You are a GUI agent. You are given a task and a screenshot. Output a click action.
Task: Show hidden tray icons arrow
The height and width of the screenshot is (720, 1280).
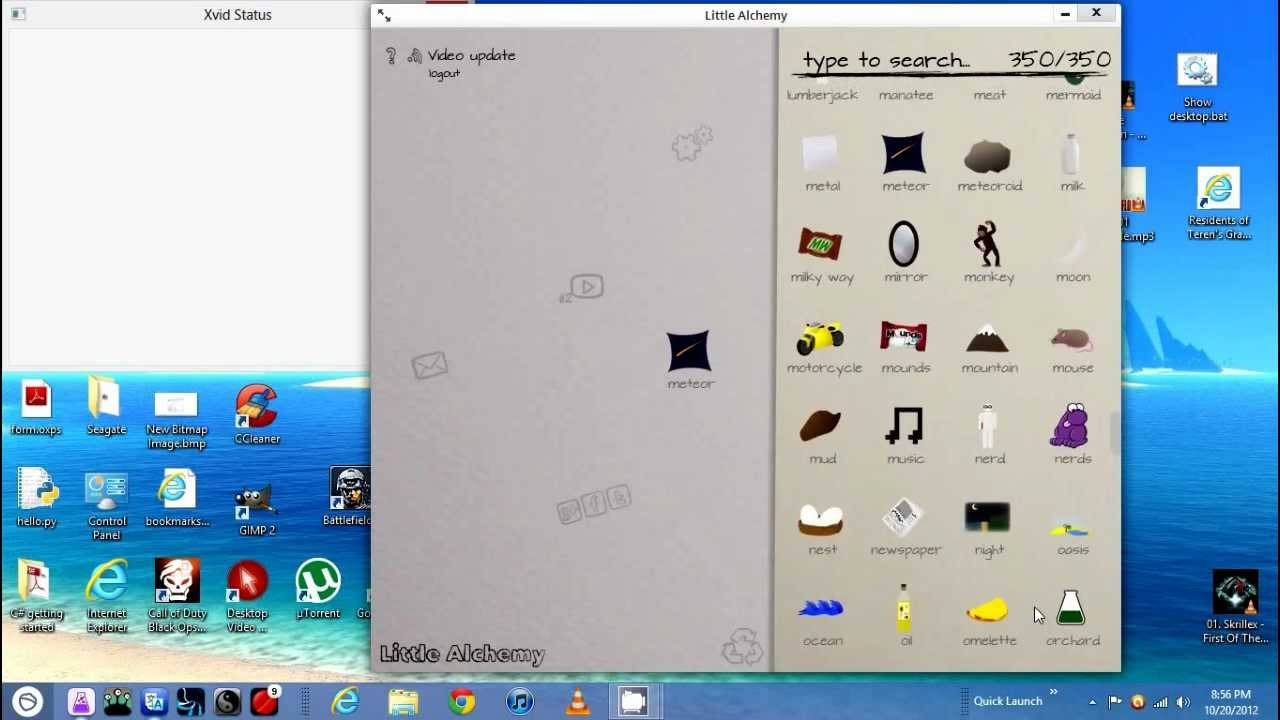[1092, 702]
